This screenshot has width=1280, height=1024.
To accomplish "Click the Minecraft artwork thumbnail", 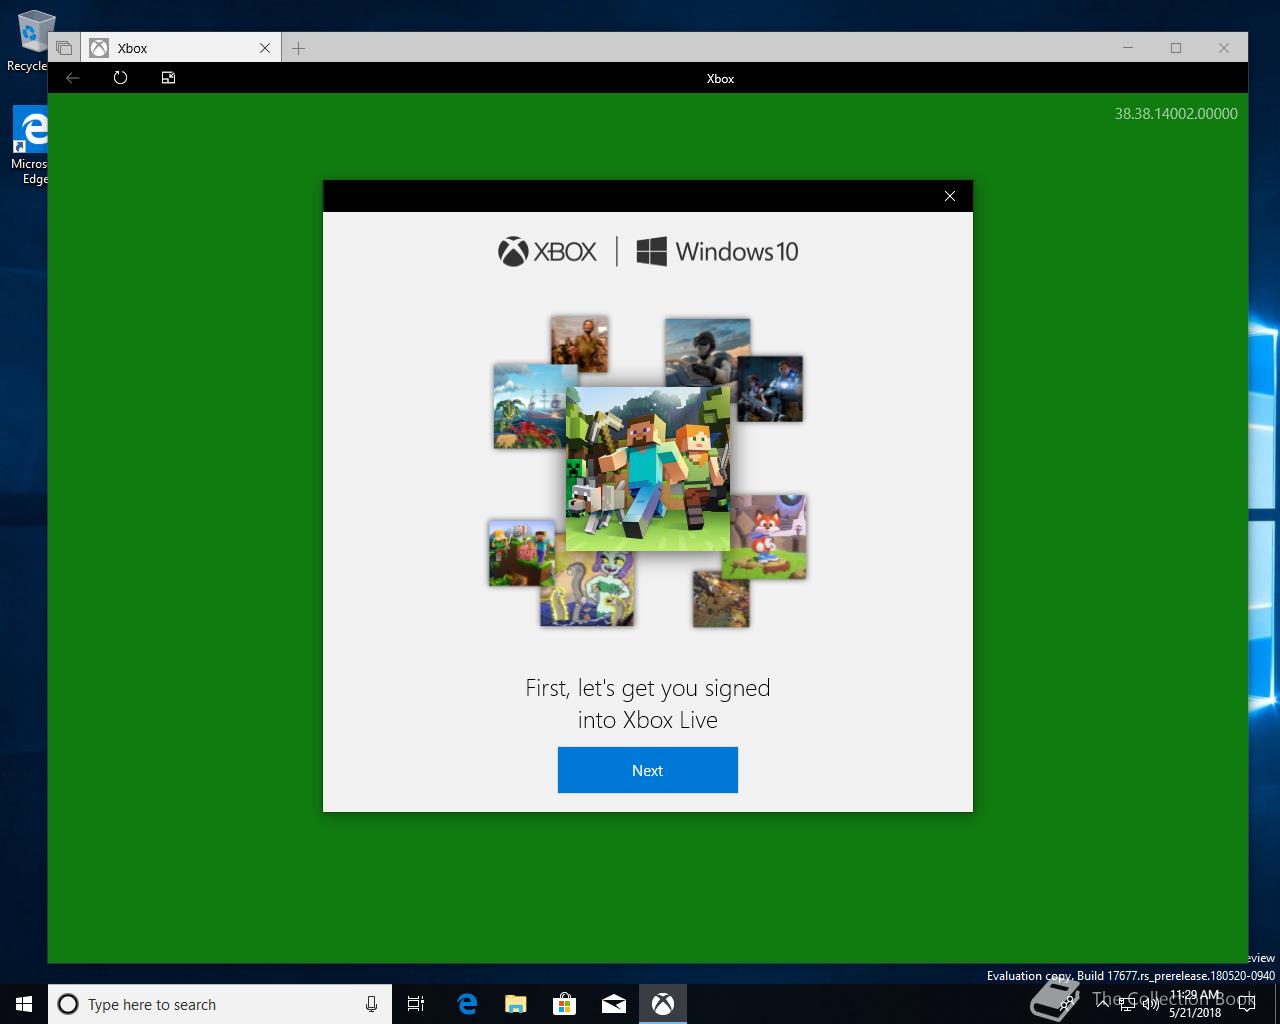I will pyautogui.click(x=648, y=469).
